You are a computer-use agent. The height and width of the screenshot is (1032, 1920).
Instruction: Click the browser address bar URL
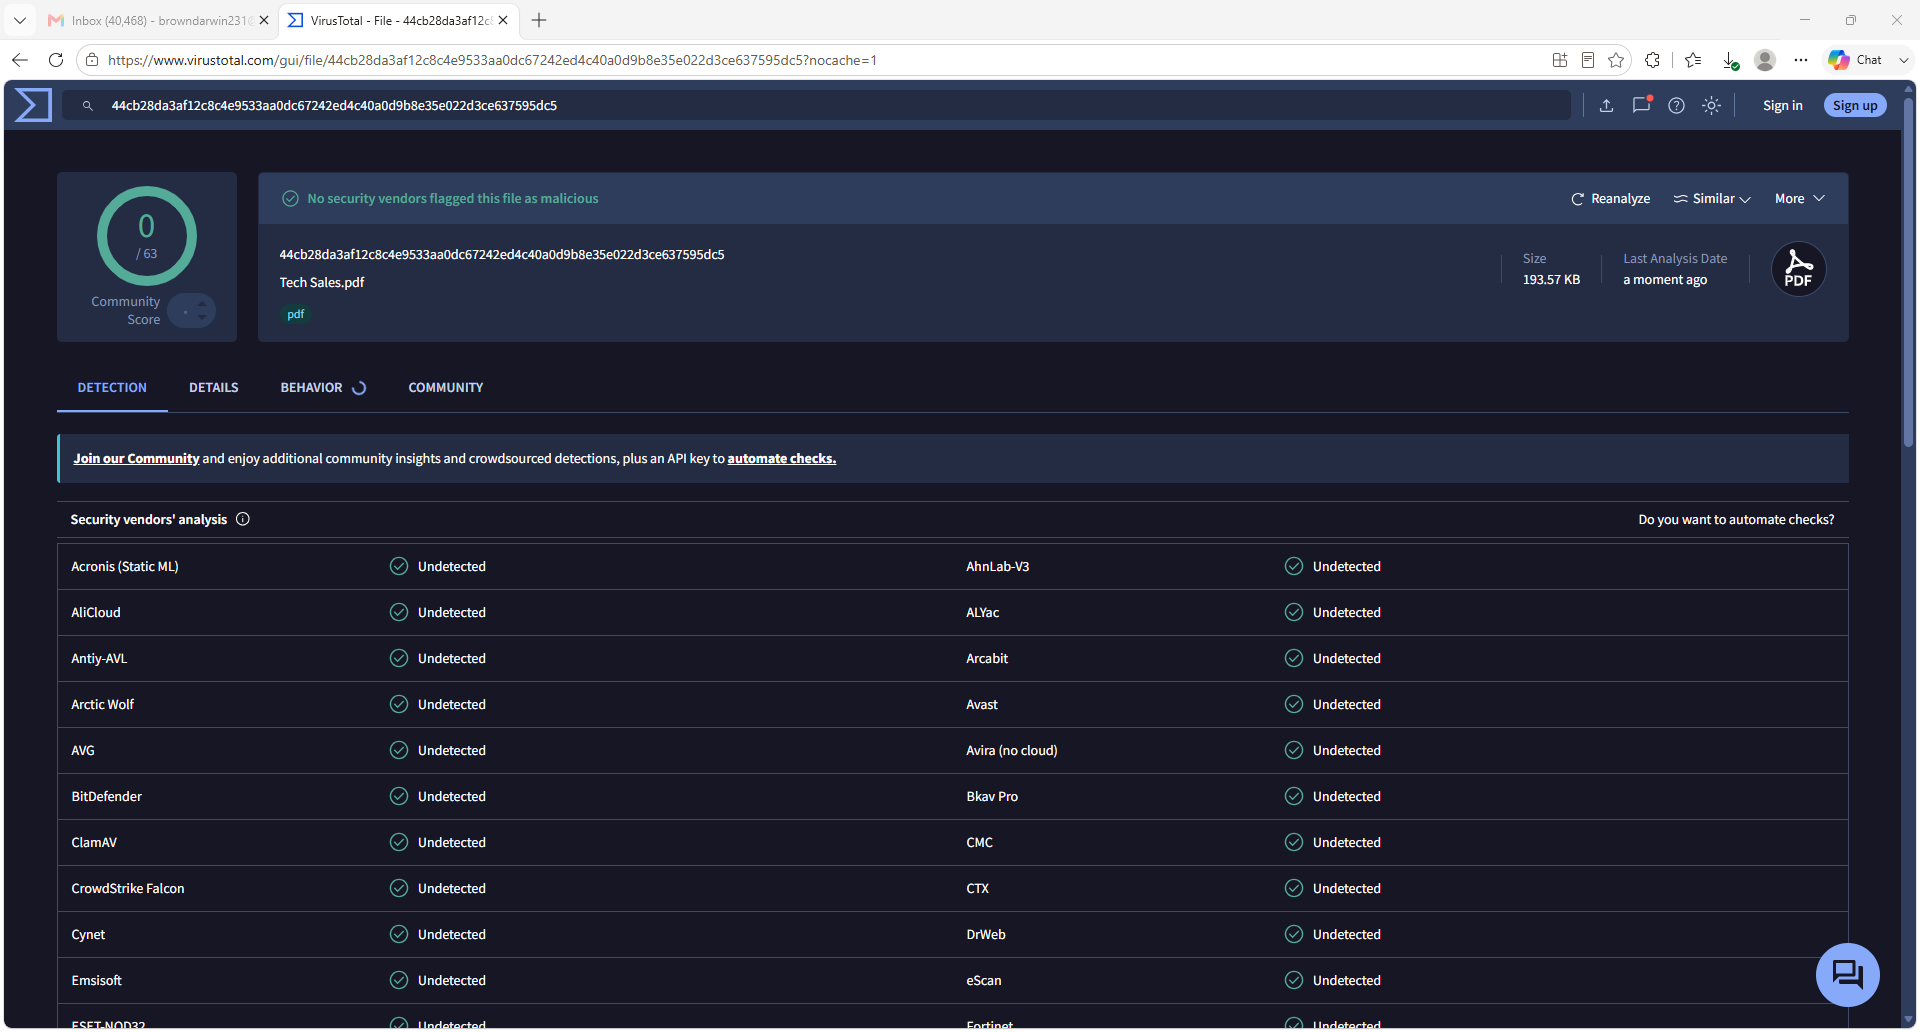click(492, 60)
